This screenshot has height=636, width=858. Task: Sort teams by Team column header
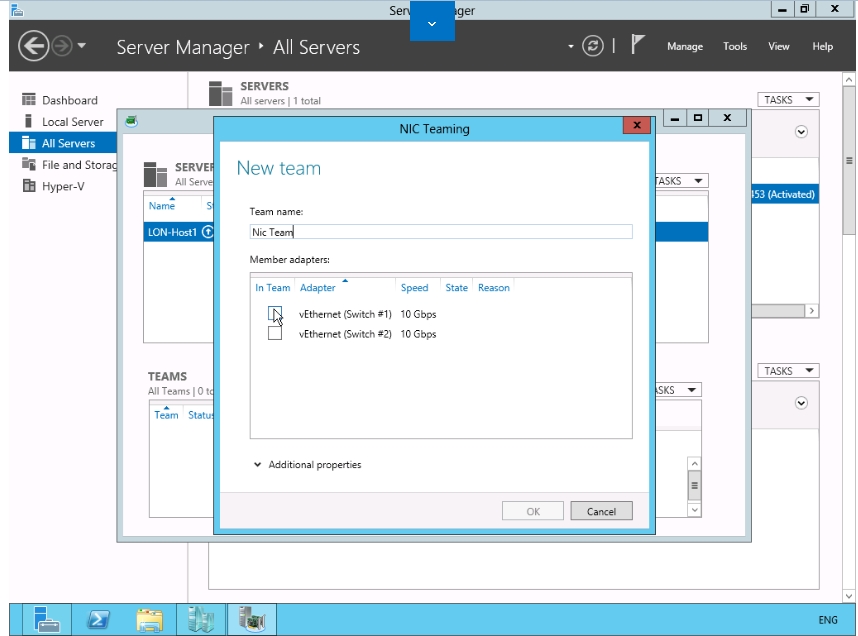click(166, 415)
